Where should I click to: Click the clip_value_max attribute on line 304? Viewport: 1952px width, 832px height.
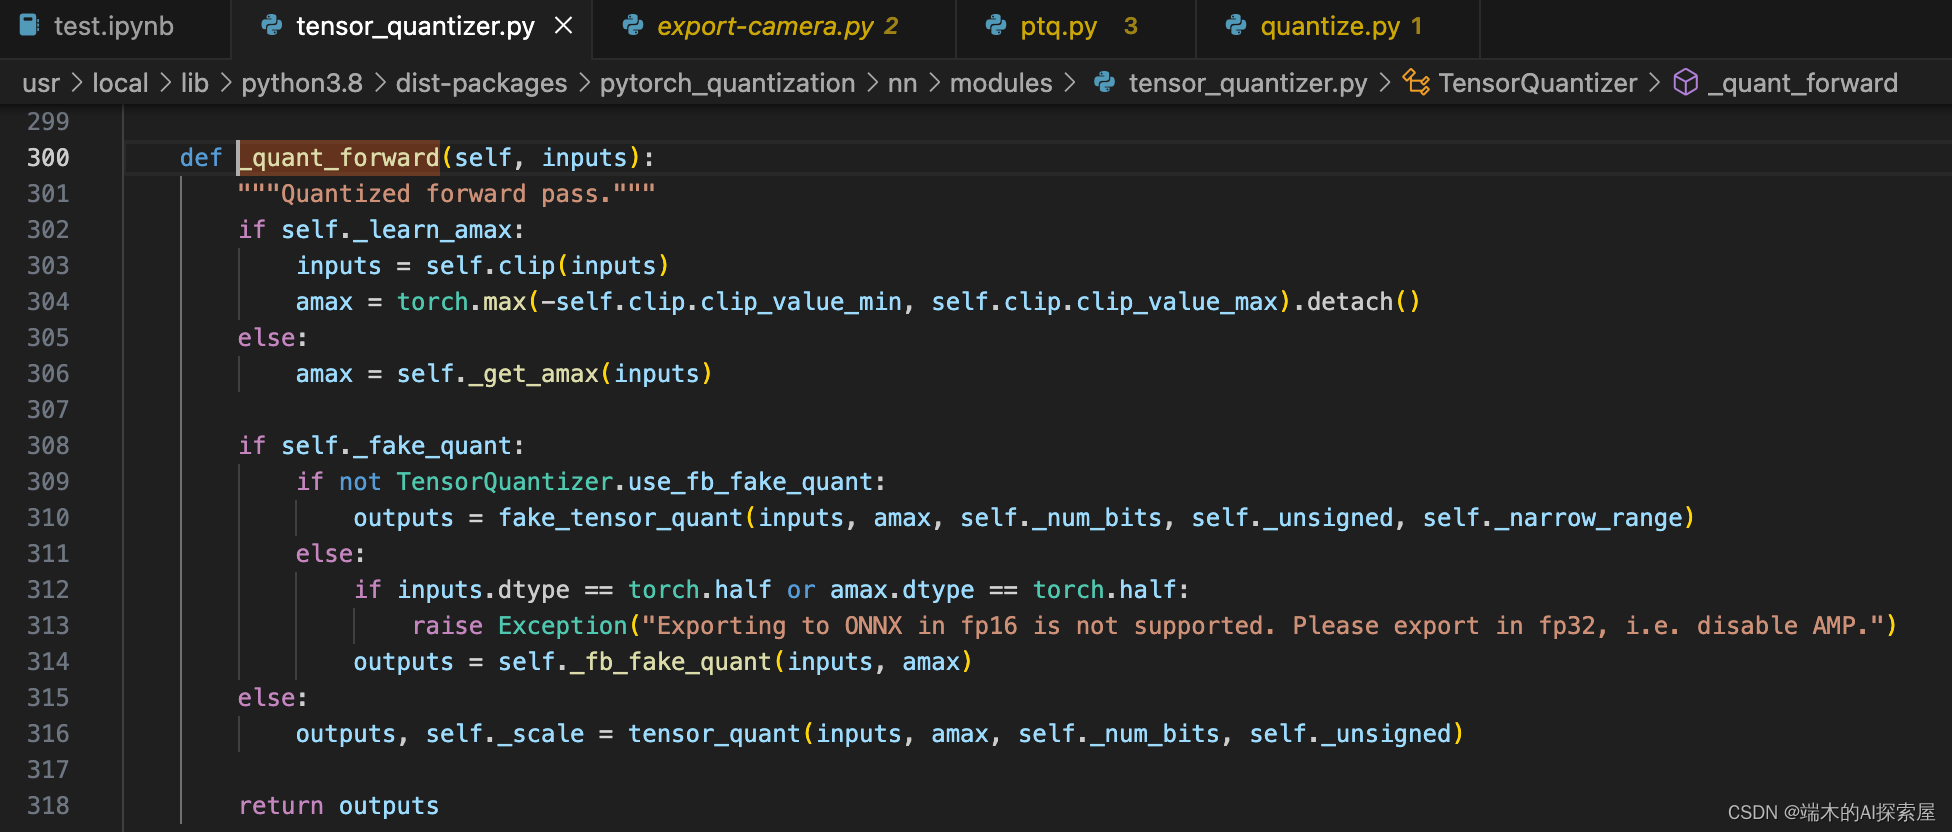(x=1177, y=302)
